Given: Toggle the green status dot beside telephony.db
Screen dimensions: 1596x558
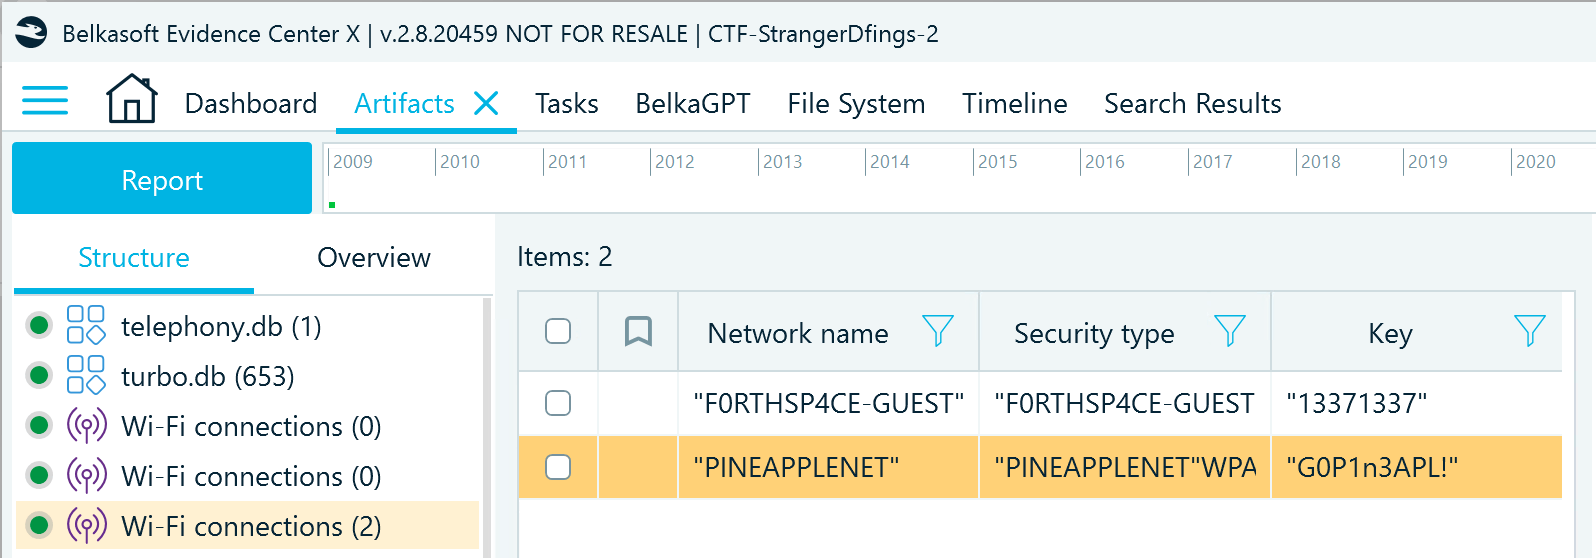Looking at the screenshot, I should 39,325.
